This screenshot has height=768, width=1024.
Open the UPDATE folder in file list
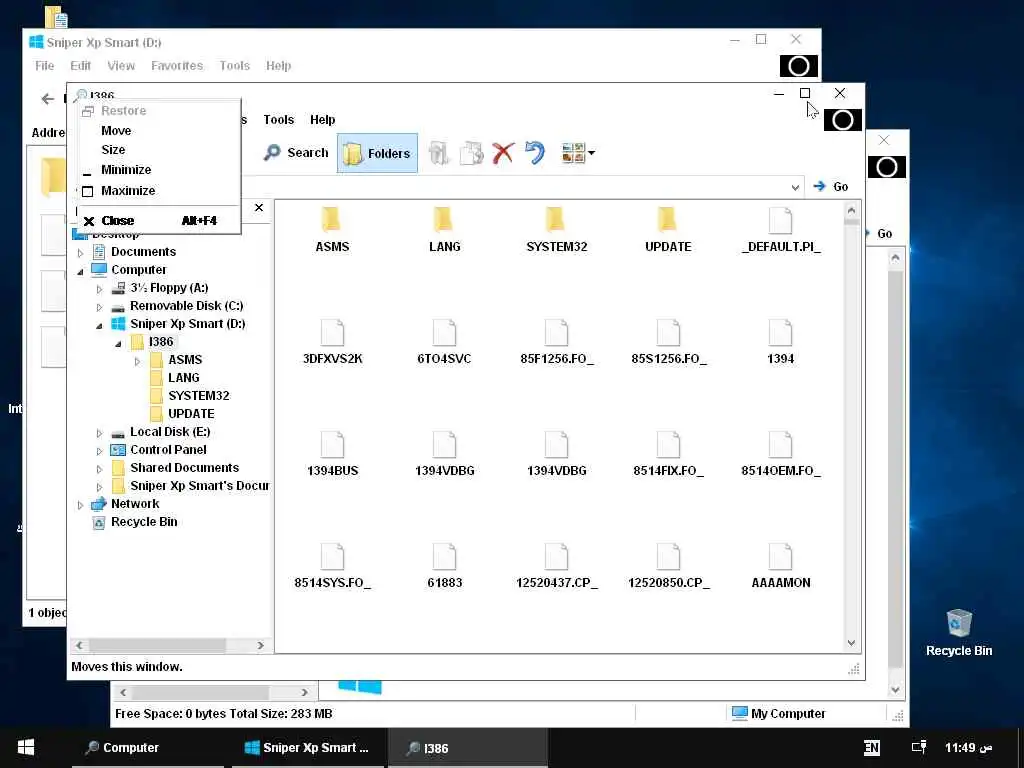point(668,230)
